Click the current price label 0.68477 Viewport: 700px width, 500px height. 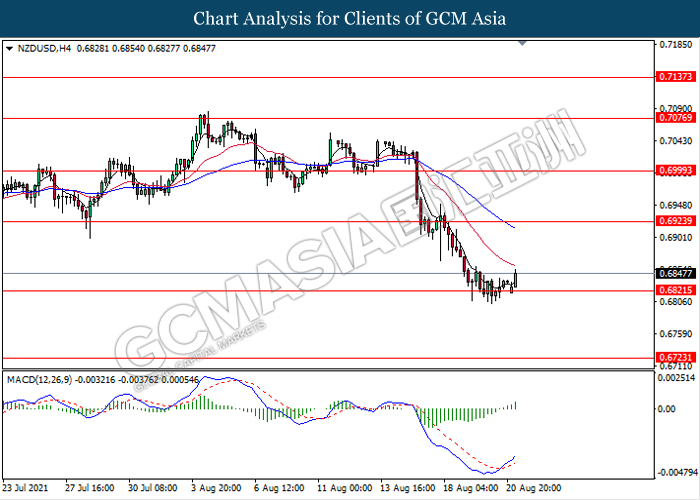pos(675,273)
